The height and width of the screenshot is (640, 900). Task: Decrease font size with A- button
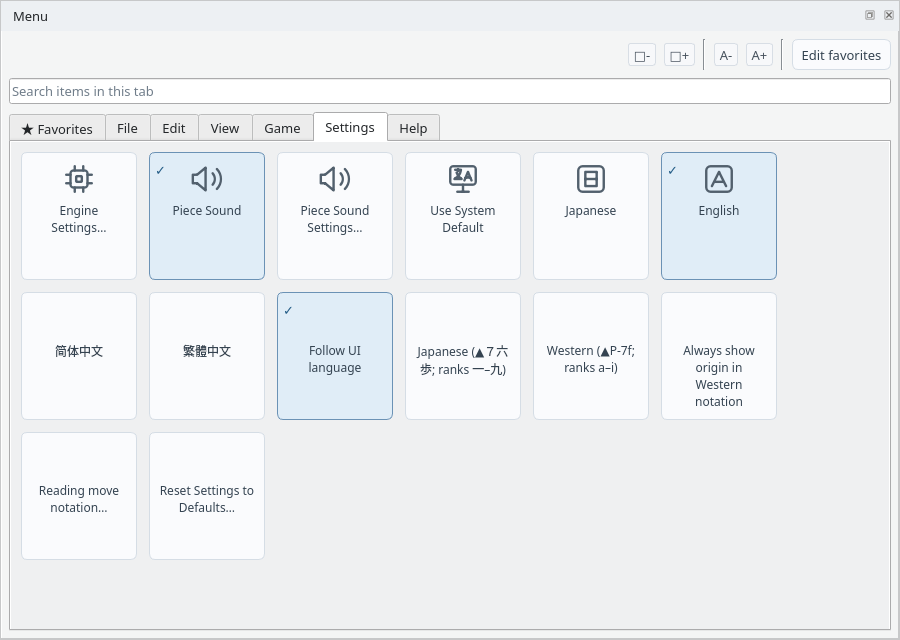[x=726, y=56]
